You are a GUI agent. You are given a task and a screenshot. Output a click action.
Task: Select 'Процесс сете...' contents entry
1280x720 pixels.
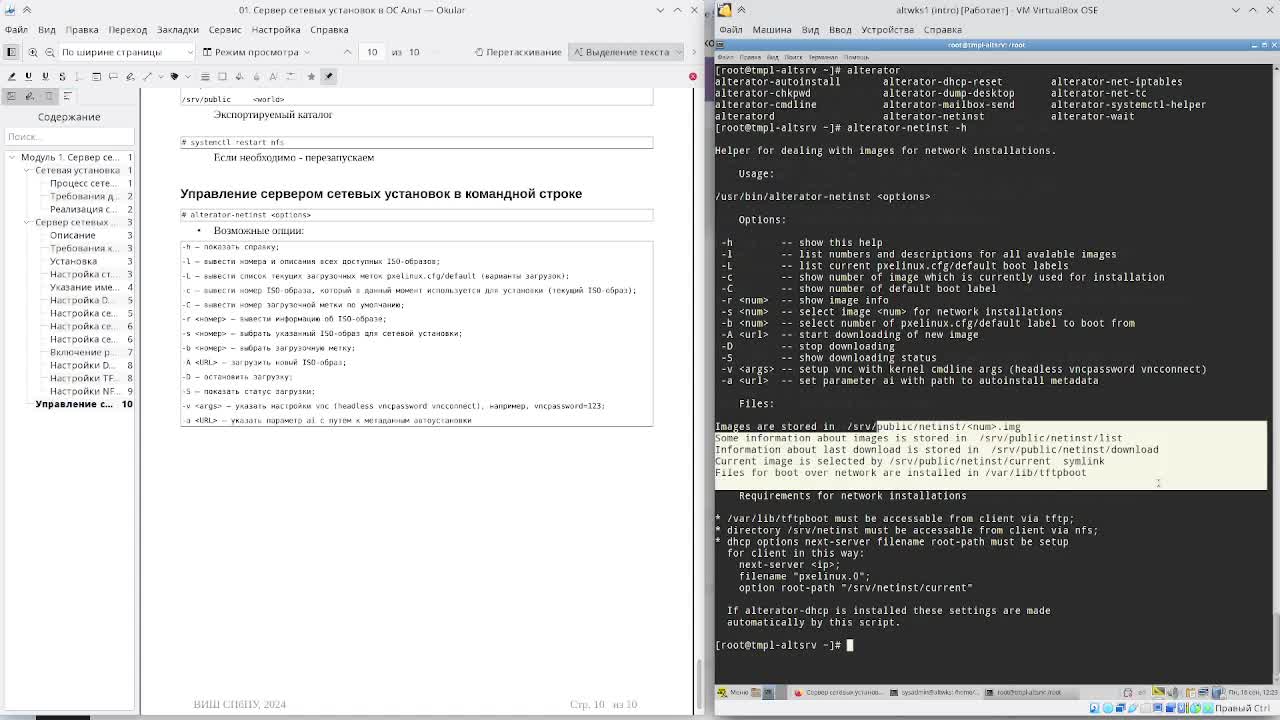(84, 183)
